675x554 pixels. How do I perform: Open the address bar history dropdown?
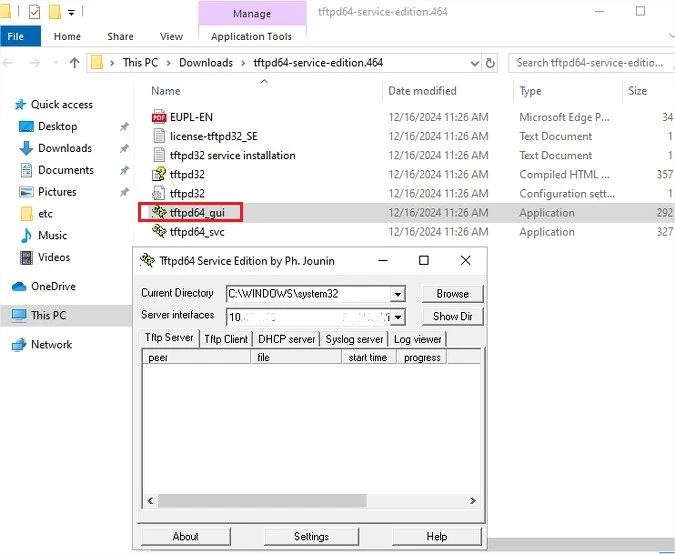(x=474, y=64)
